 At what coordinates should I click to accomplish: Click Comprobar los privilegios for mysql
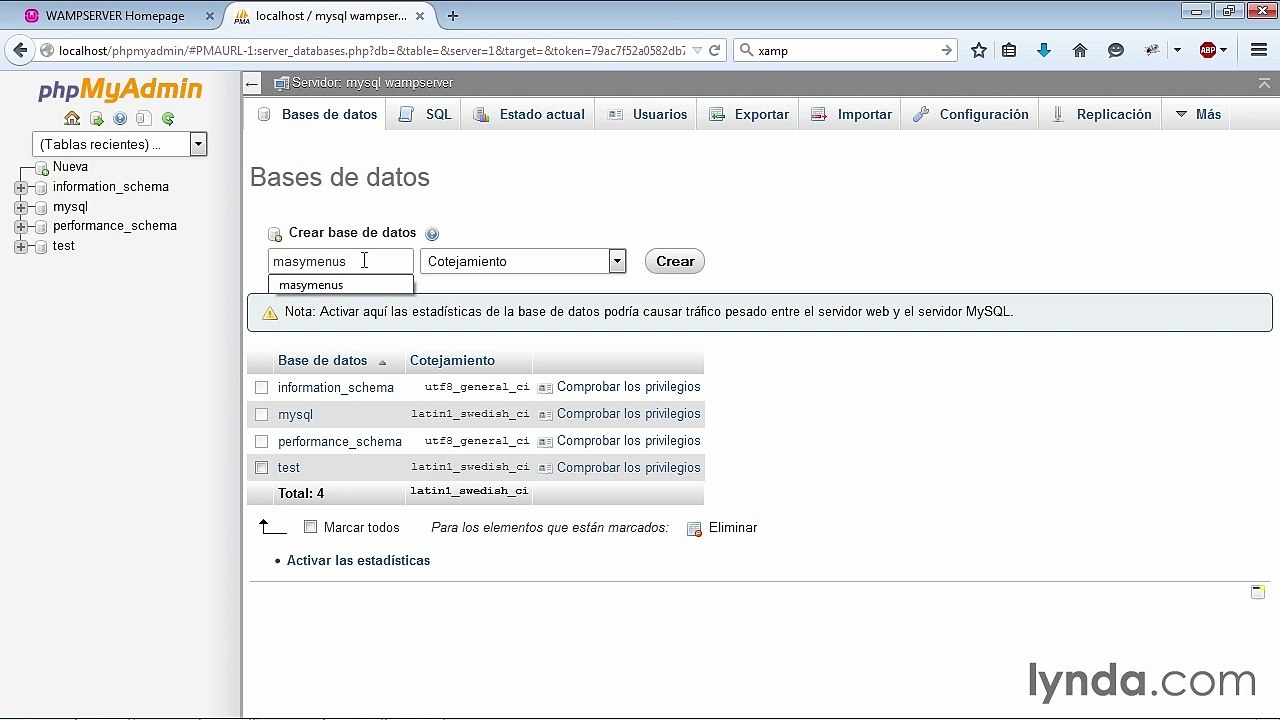coord(628,414)
